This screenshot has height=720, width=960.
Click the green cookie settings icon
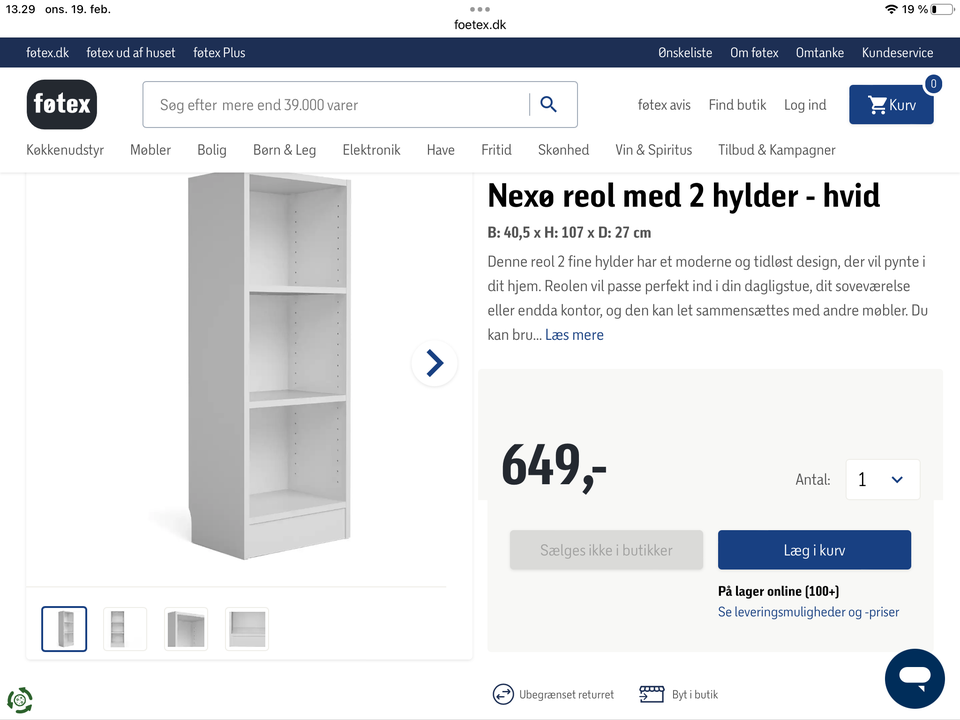click(20, 699)
